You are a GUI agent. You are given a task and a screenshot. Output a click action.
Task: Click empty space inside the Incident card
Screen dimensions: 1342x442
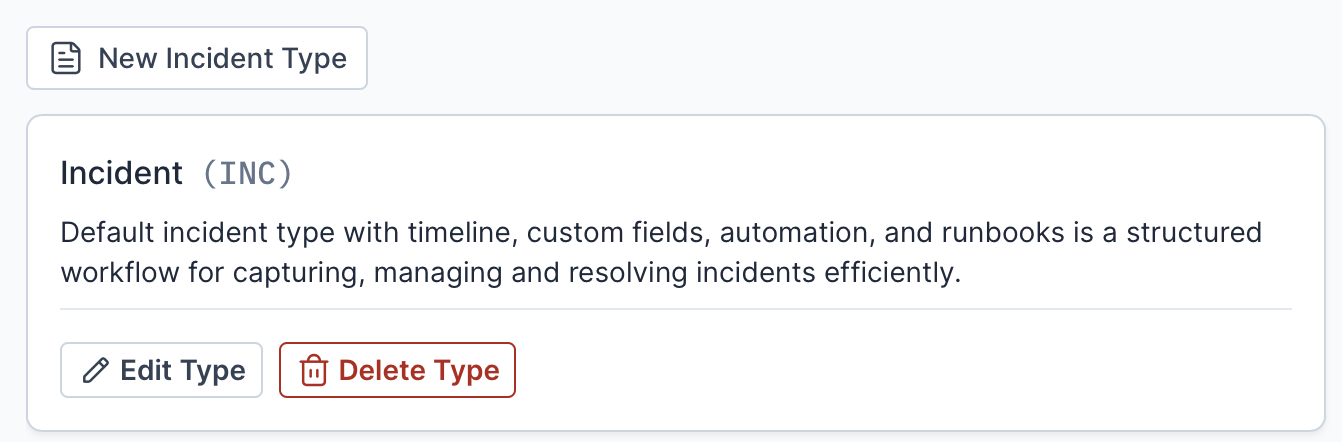pos(900,372)
